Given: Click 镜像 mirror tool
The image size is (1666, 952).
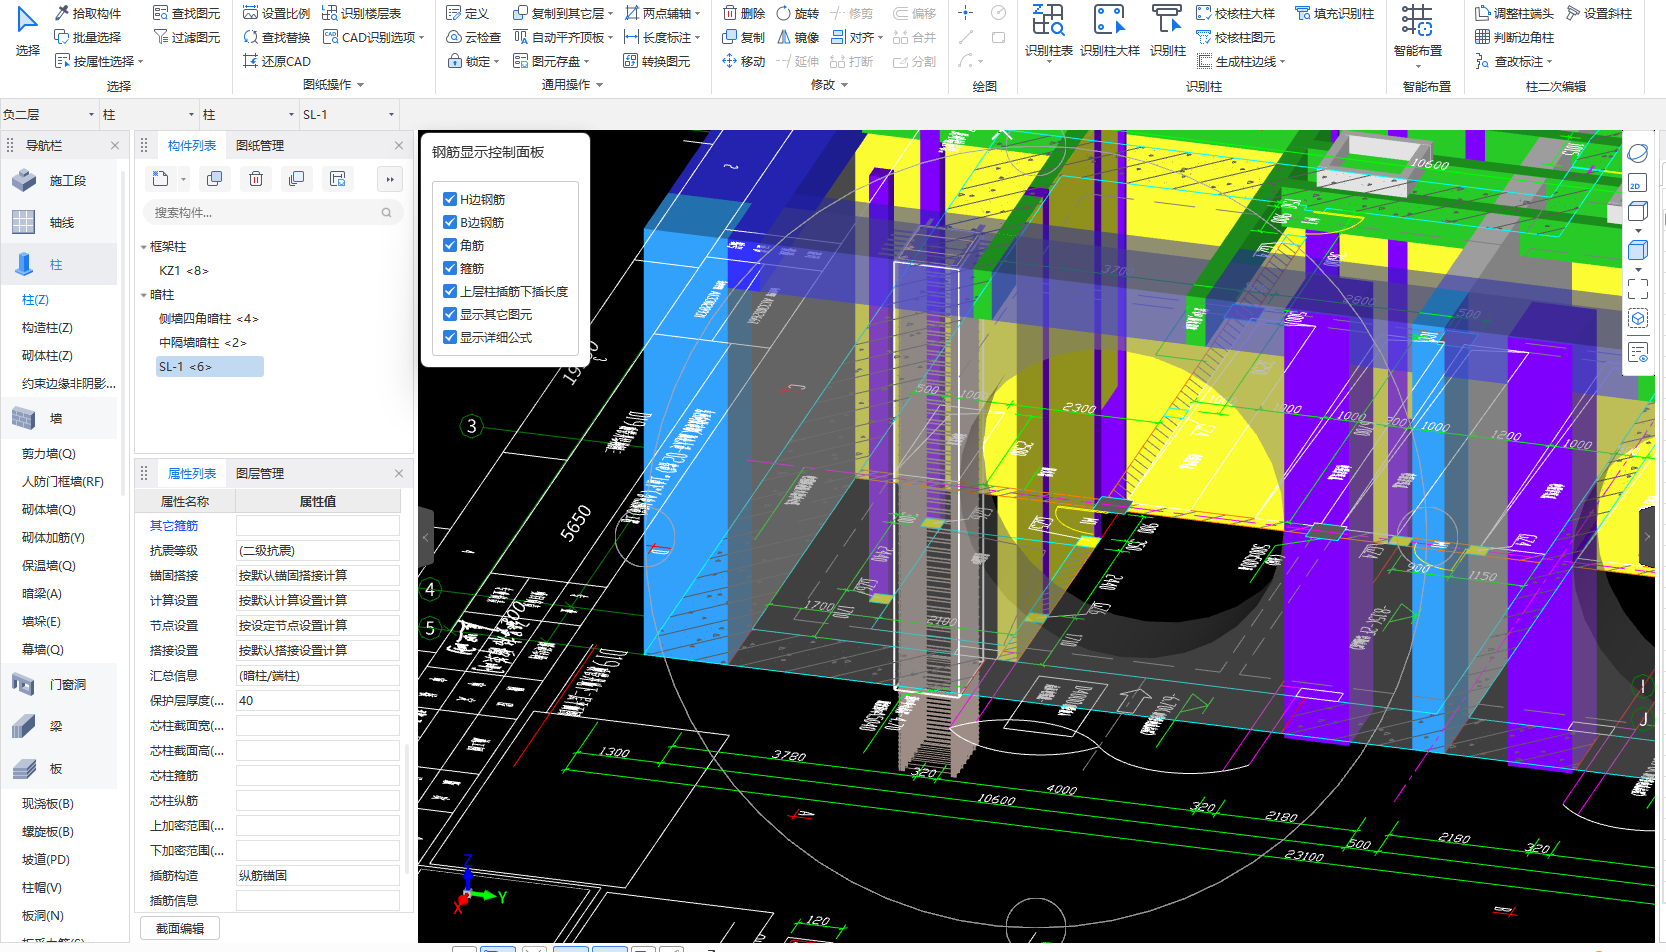Looking at the screenshot, I should coord(797,37).
